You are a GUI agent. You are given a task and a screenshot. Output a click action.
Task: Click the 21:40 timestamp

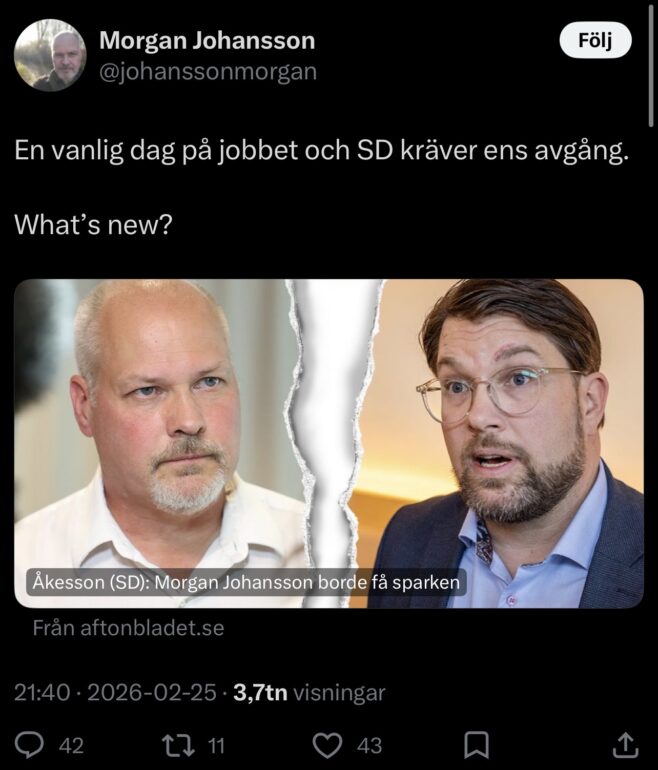tap(42, 692)
